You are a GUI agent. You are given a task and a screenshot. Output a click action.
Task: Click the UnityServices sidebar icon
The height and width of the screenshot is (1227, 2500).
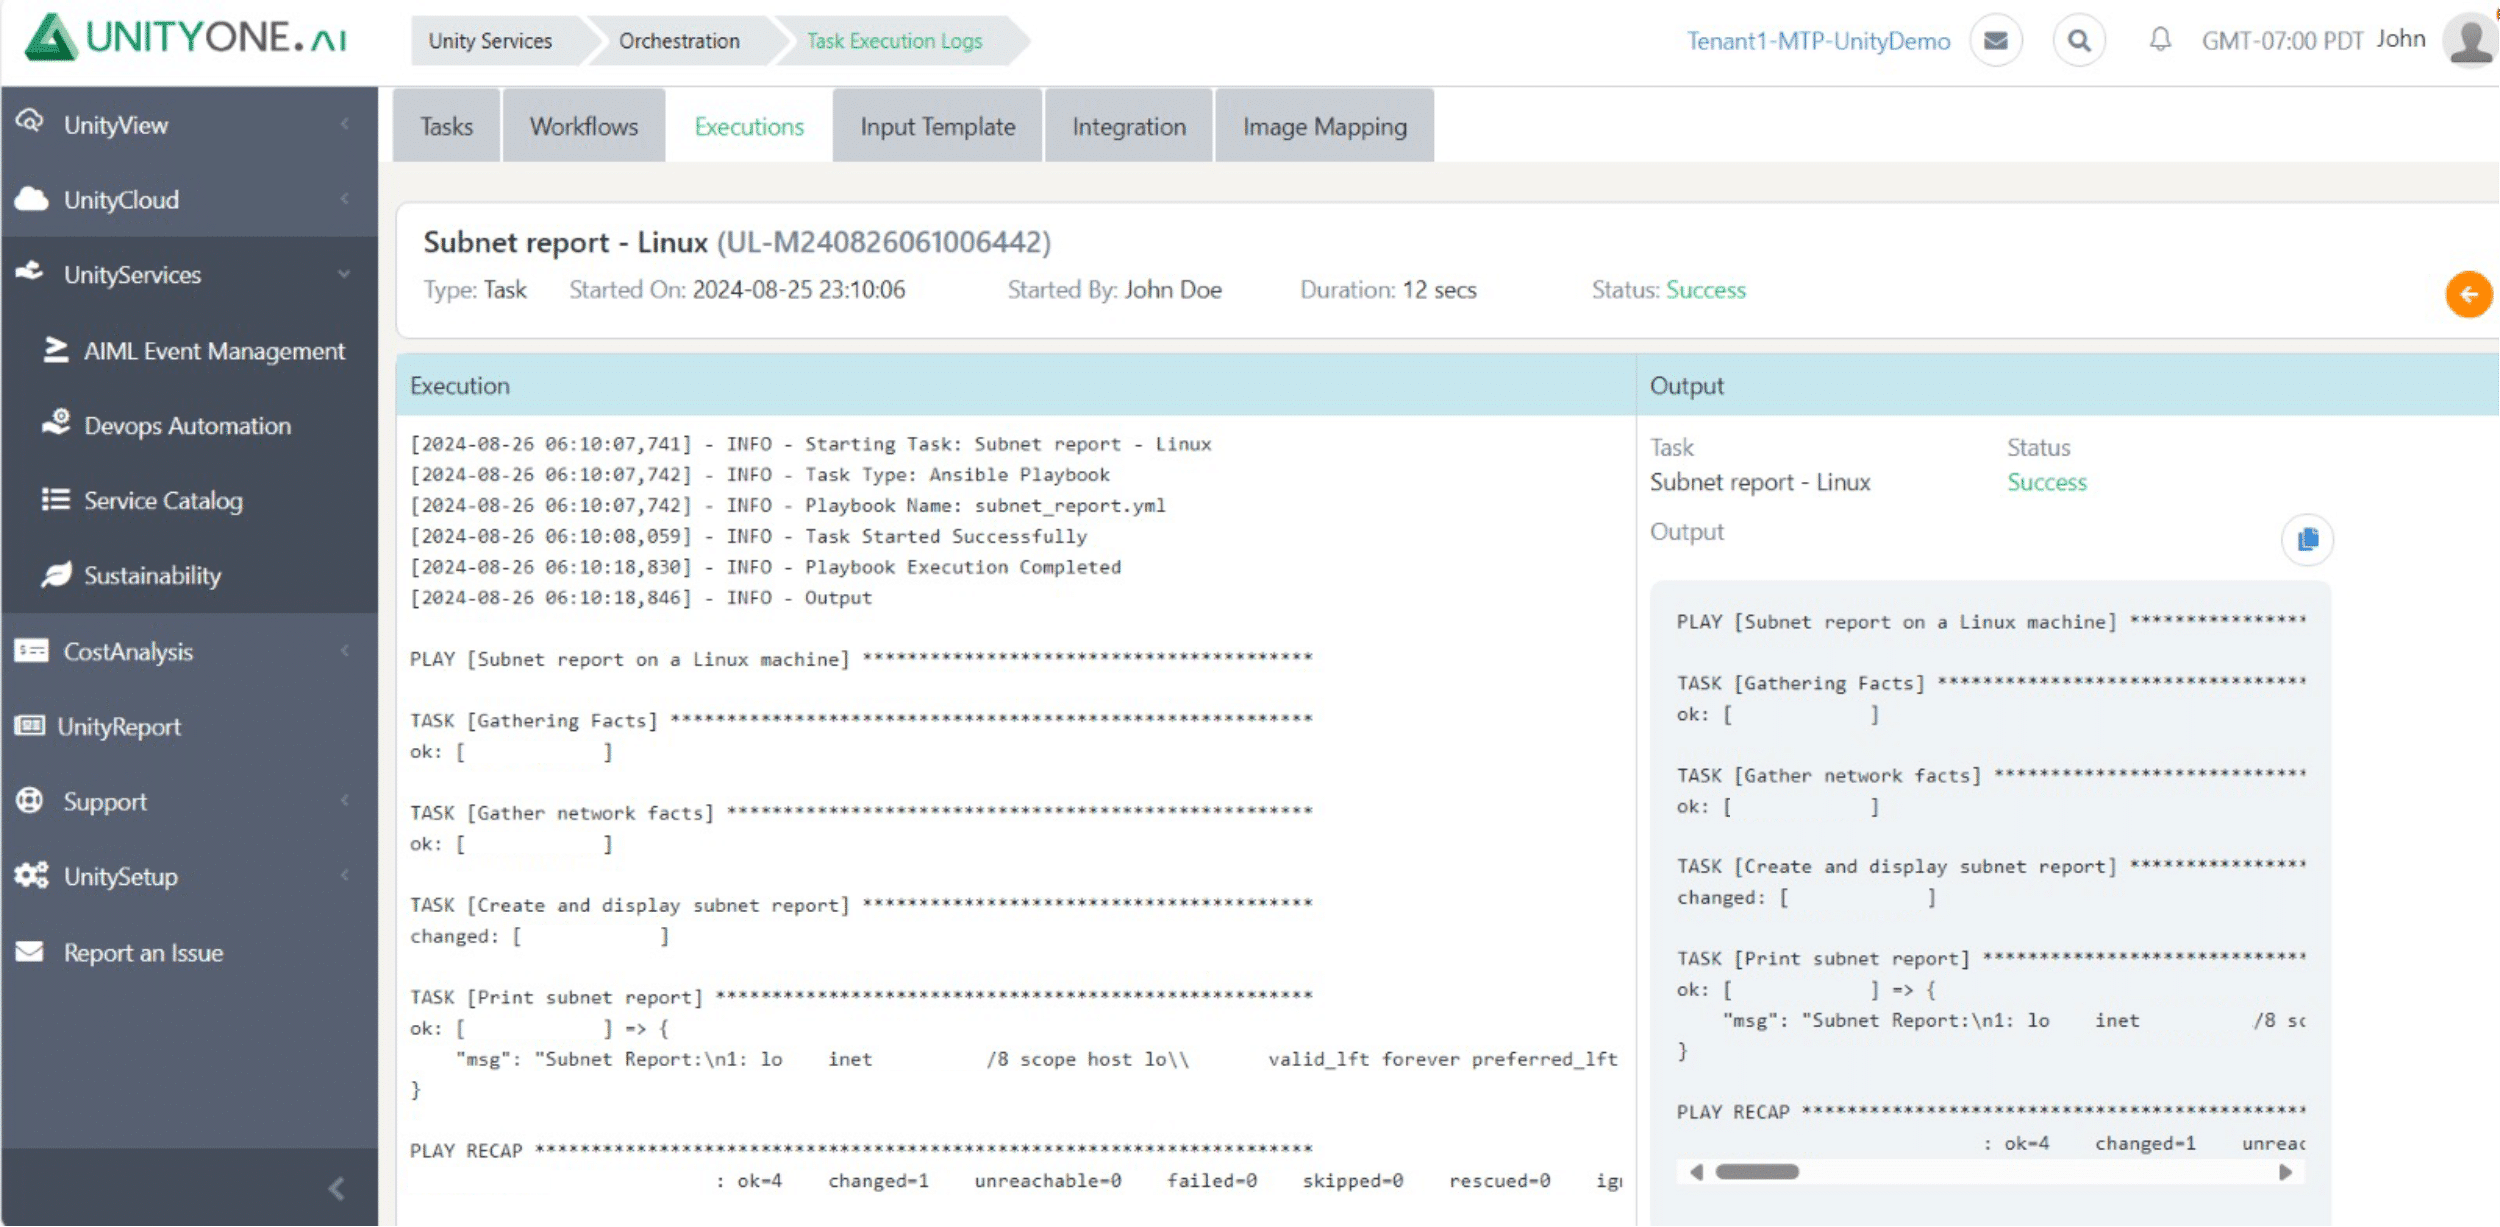click(30, 272)
